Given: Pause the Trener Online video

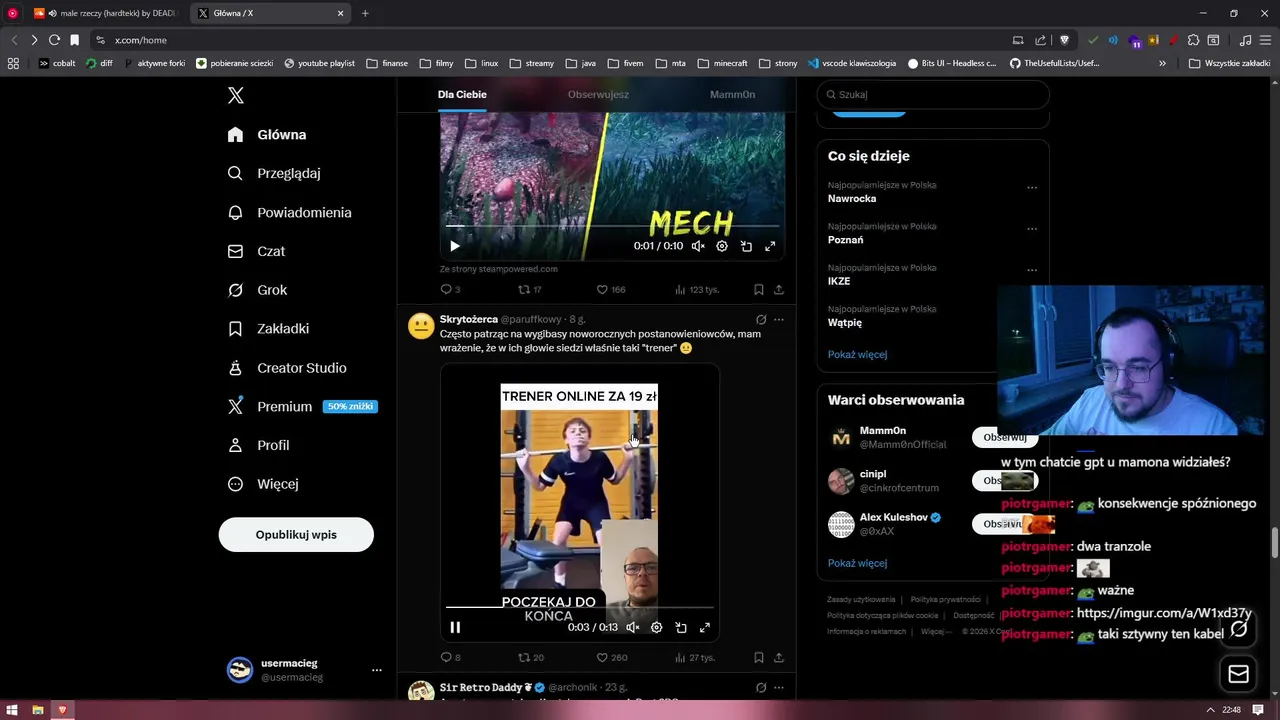Looking at the screenshot, I should 455,627.
